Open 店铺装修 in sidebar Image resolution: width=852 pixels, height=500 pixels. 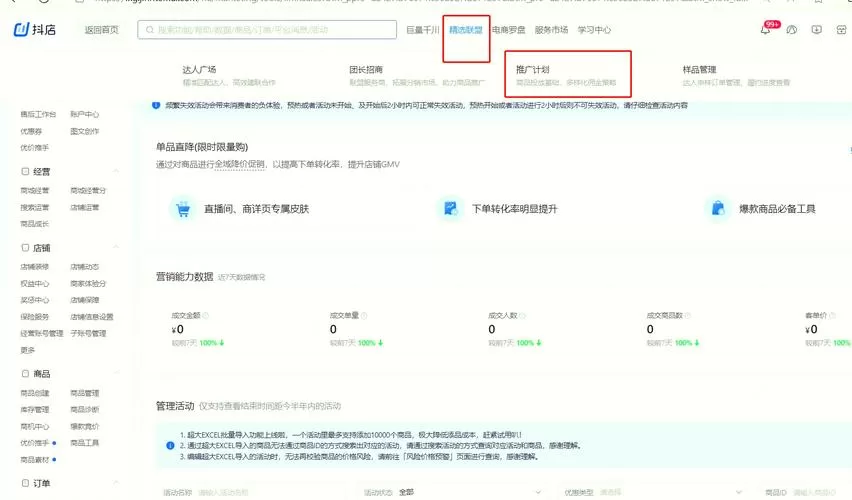coord(35,267)
